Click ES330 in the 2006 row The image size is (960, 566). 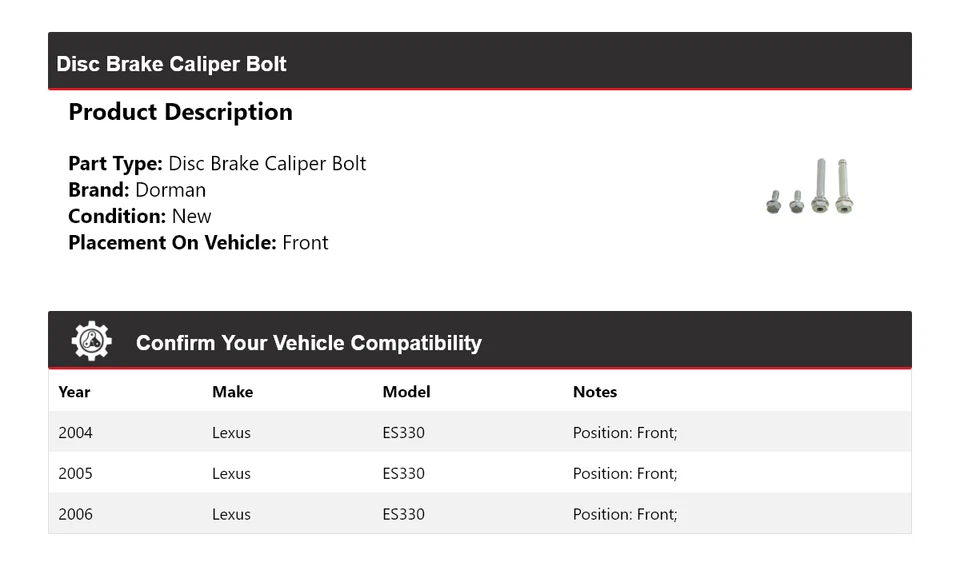(403, 514)
